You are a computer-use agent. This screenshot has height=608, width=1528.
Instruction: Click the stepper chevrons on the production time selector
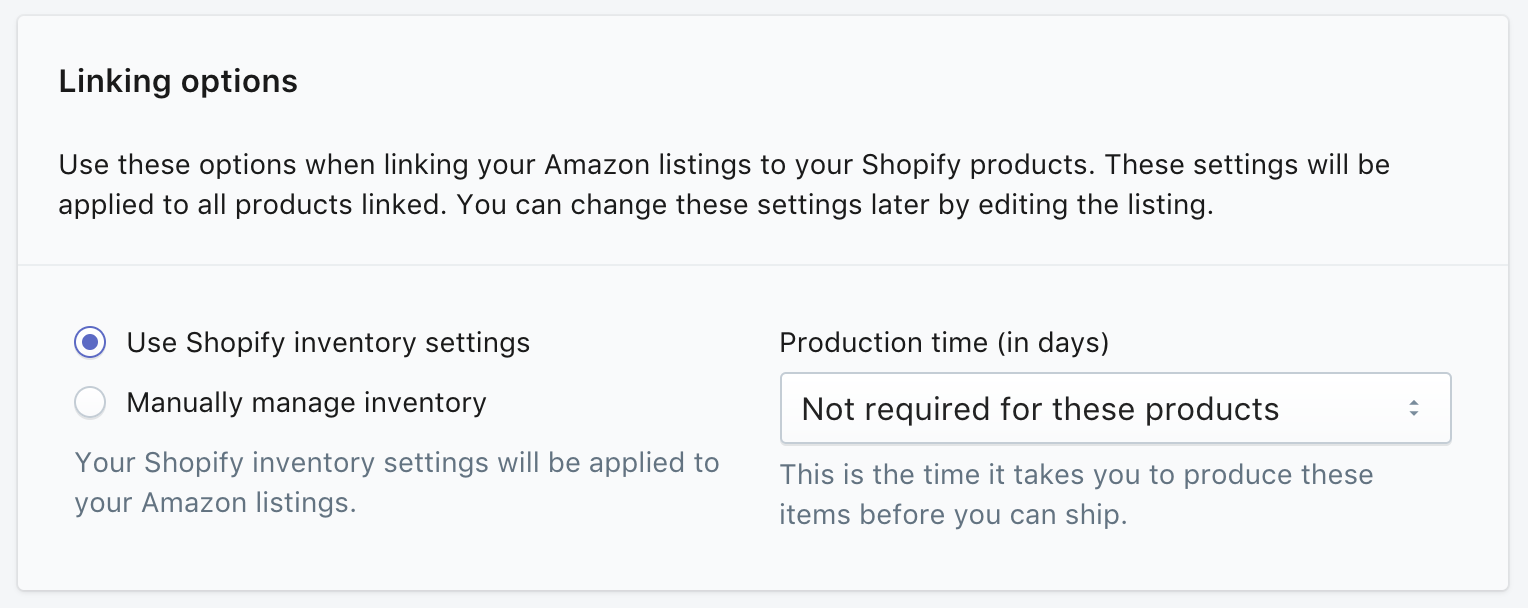click(1414, 408)
